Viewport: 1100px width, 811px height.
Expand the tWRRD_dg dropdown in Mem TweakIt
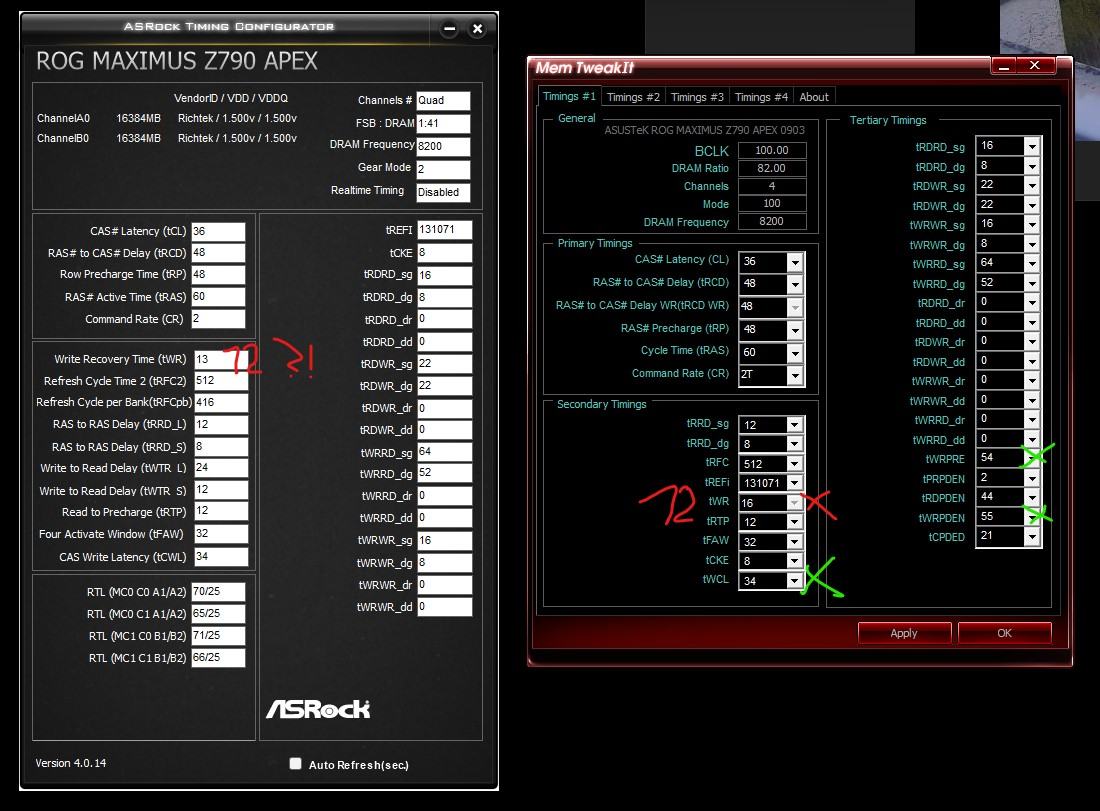[x=1032, y=283]
